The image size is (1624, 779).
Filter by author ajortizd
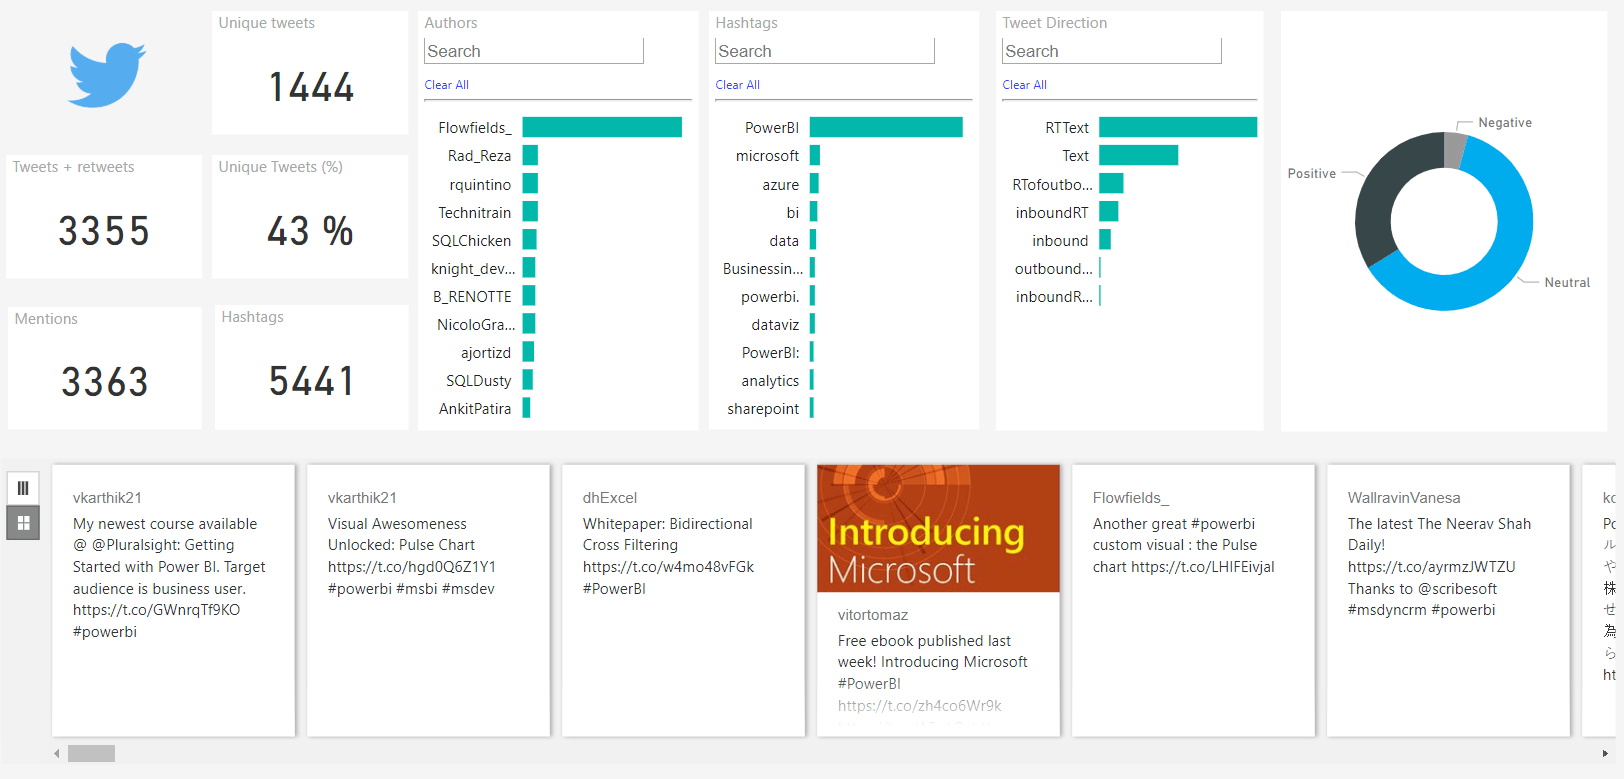pos(486,353)
